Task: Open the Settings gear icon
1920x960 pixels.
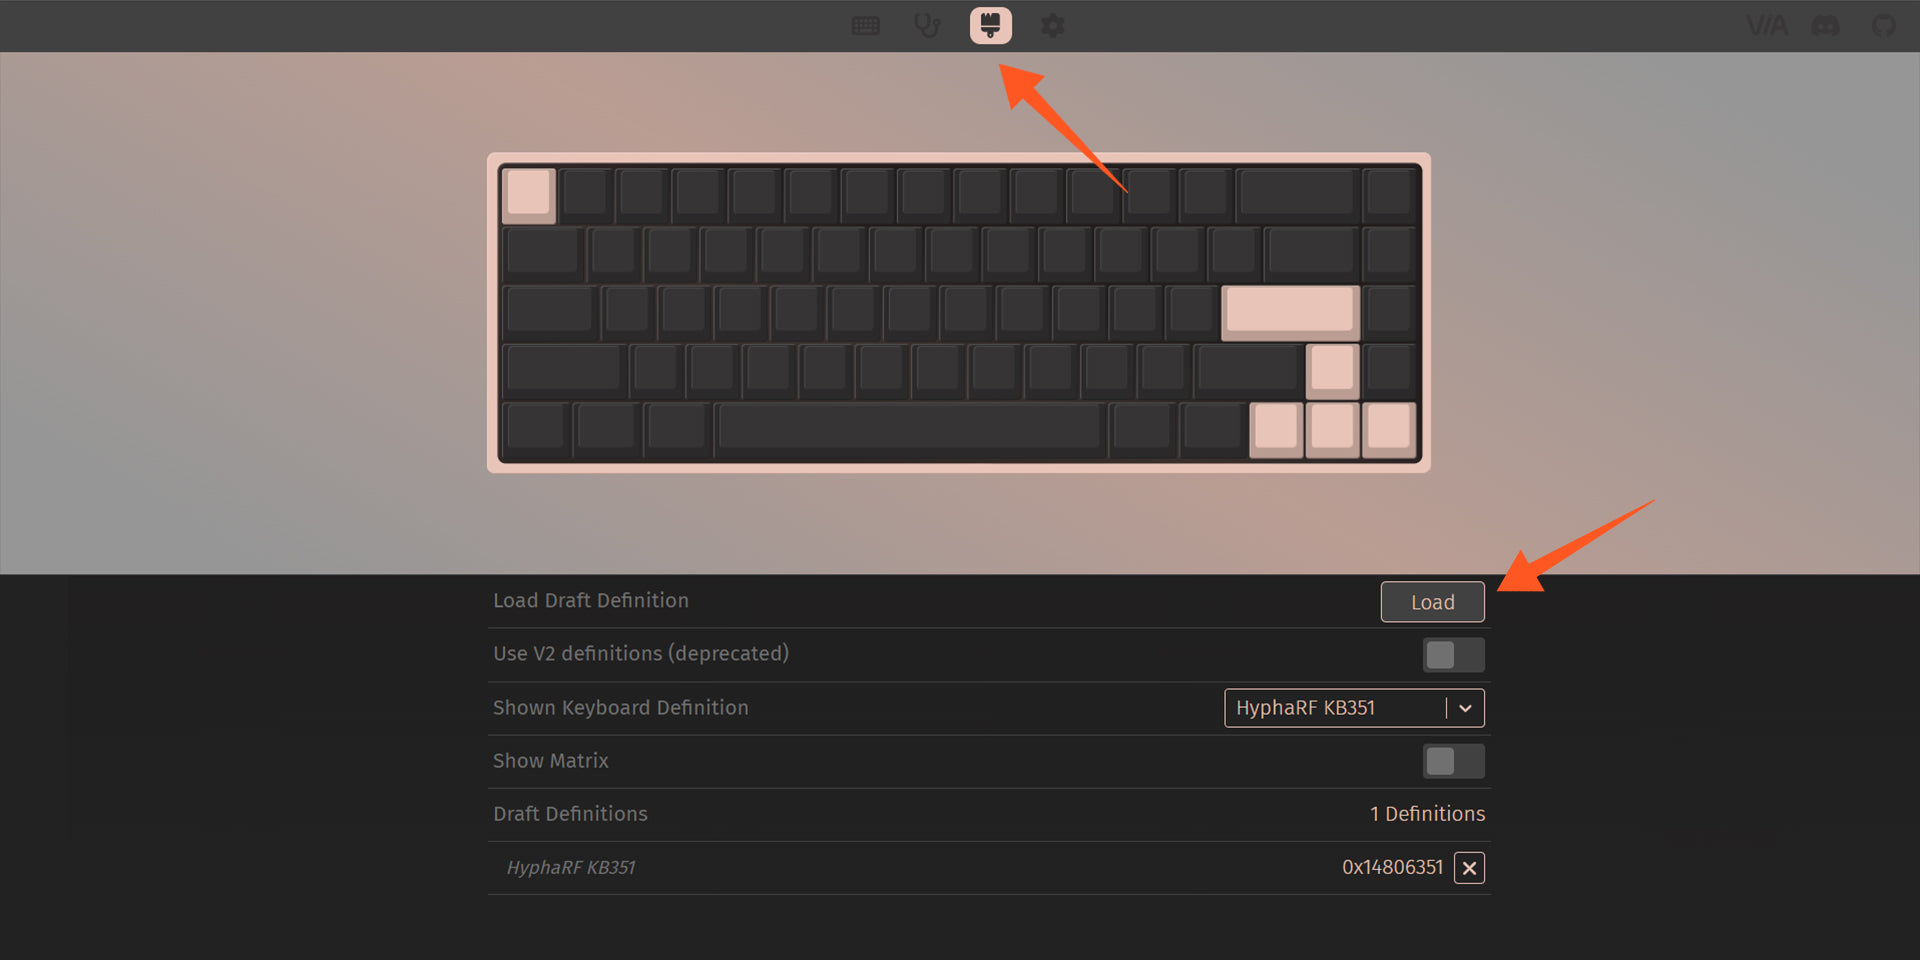Action: coord(1053,26)
